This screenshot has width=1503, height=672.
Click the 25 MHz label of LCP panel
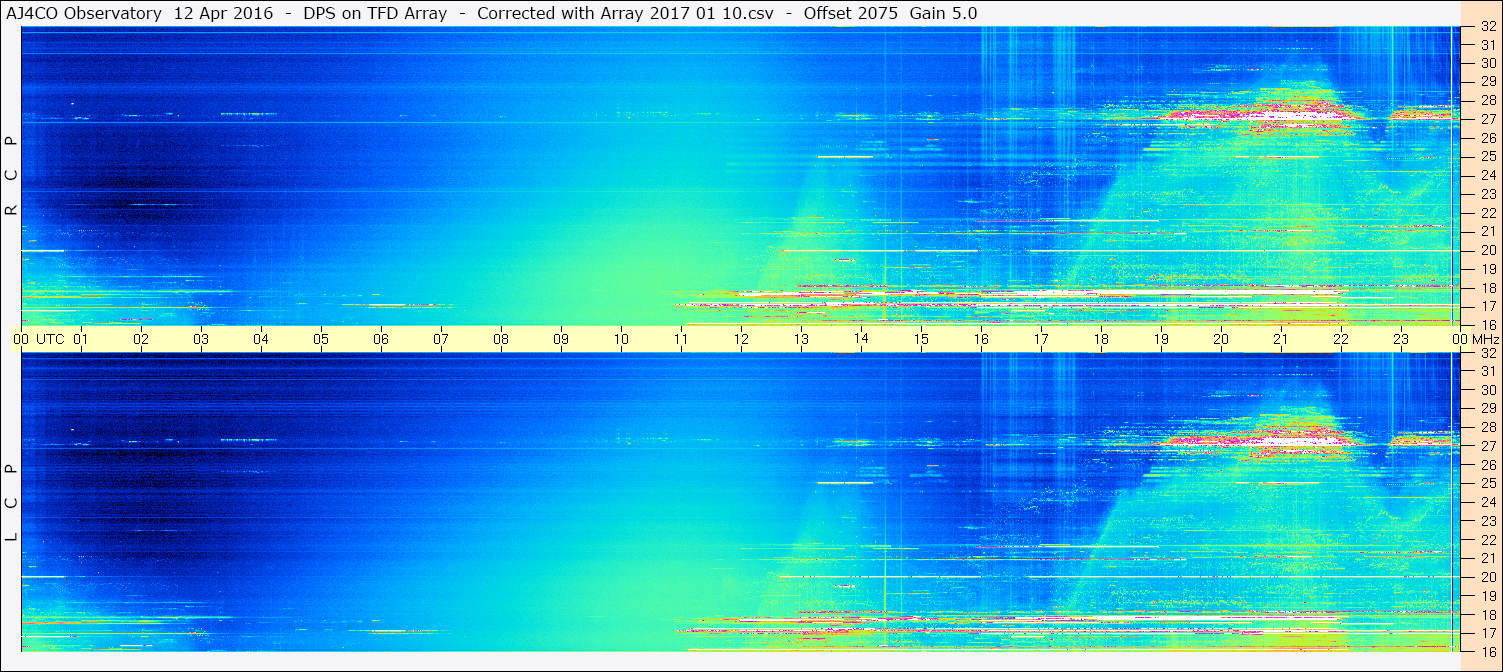click(x=1488, y=483)
